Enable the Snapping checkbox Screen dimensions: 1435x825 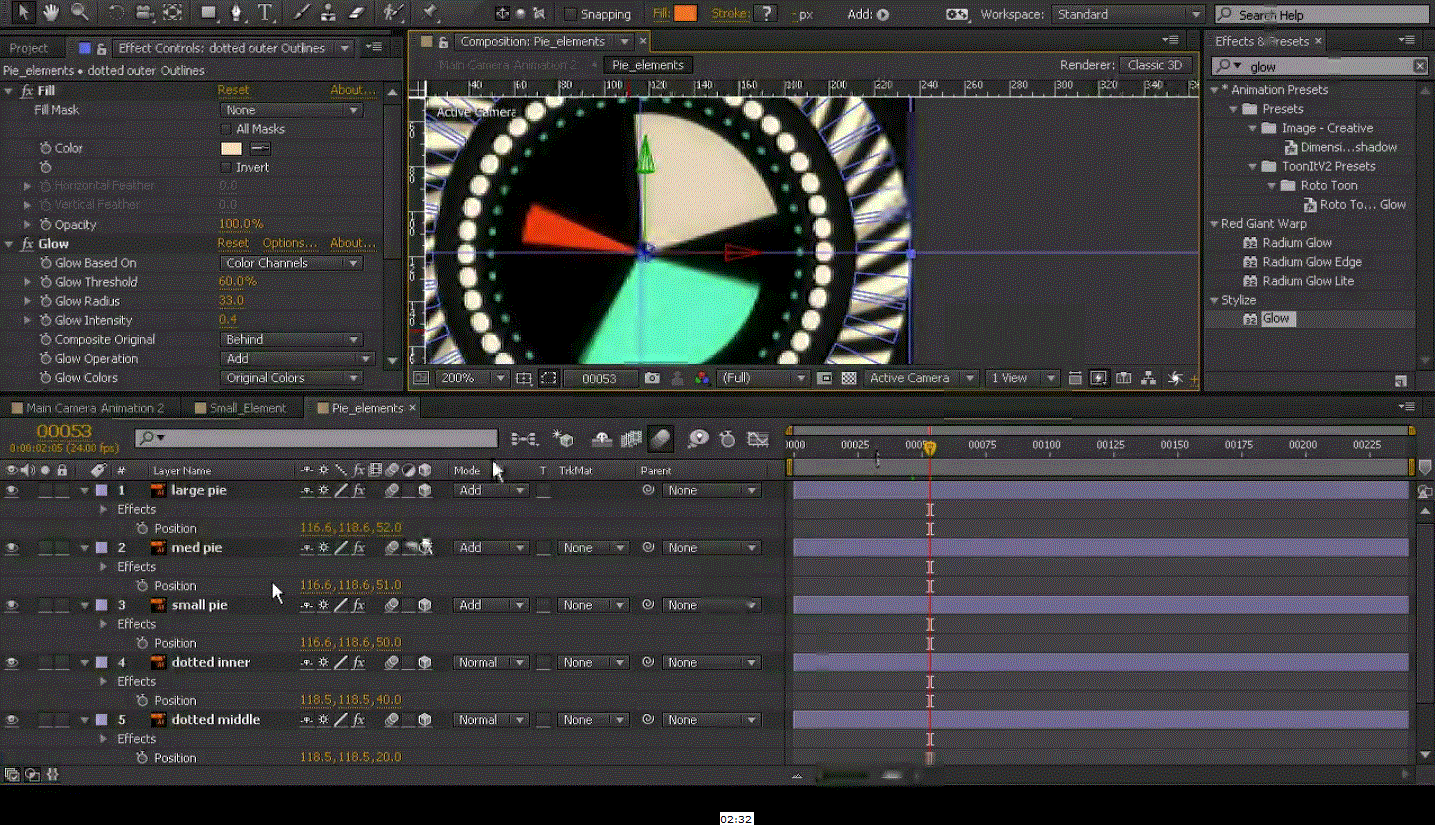[x=570, y=14]
